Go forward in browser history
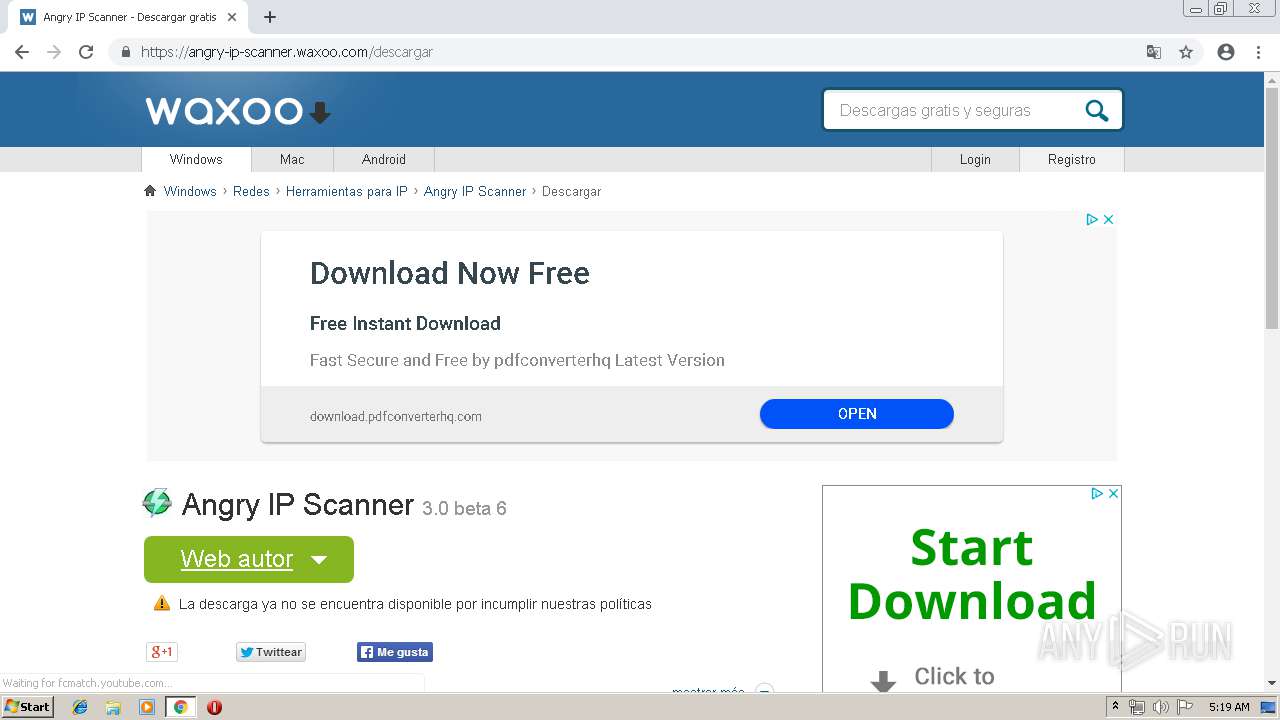This screenshot has height=720, width=1280. (54, 52)
